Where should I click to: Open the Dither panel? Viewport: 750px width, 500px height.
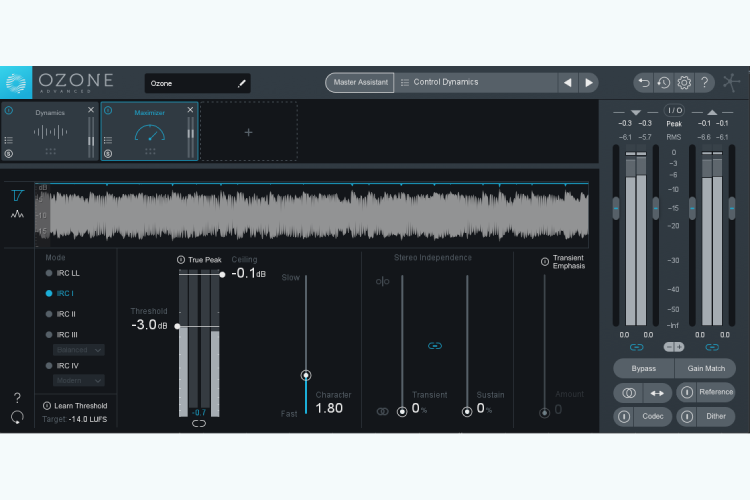coord(716,417)
